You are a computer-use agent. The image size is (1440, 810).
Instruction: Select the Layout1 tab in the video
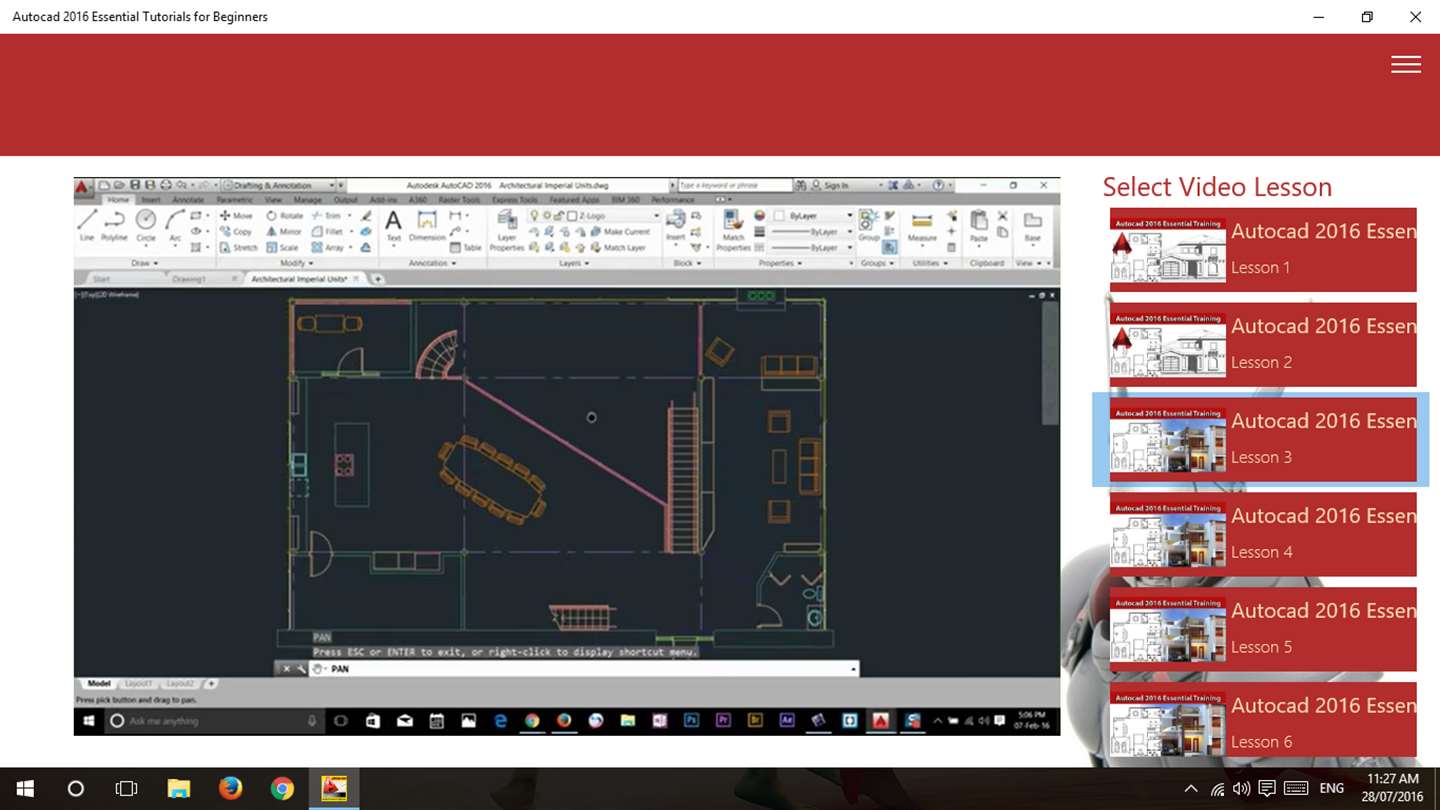pyautogui.click(x=138, y=684)
